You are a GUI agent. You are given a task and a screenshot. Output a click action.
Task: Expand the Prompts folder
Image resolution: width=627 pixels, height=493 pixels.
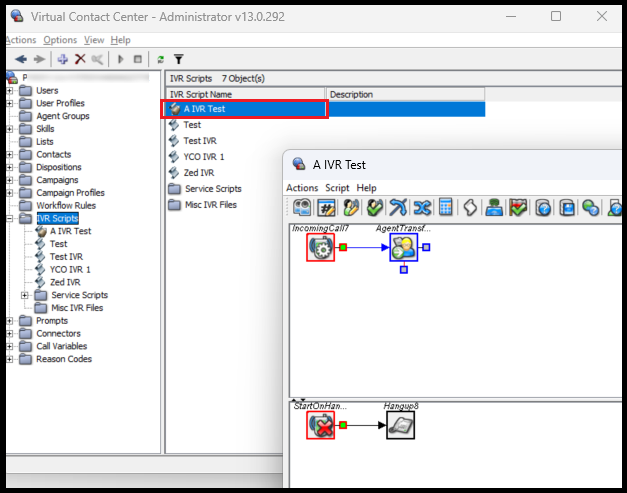pyautogui.click(x=10, y=321)
